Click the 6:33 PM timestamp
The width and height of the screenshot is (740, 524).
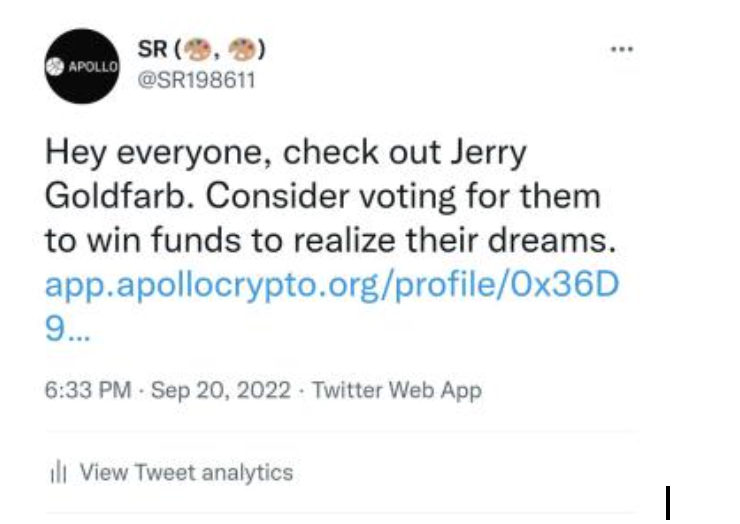(x=88, y=390)
